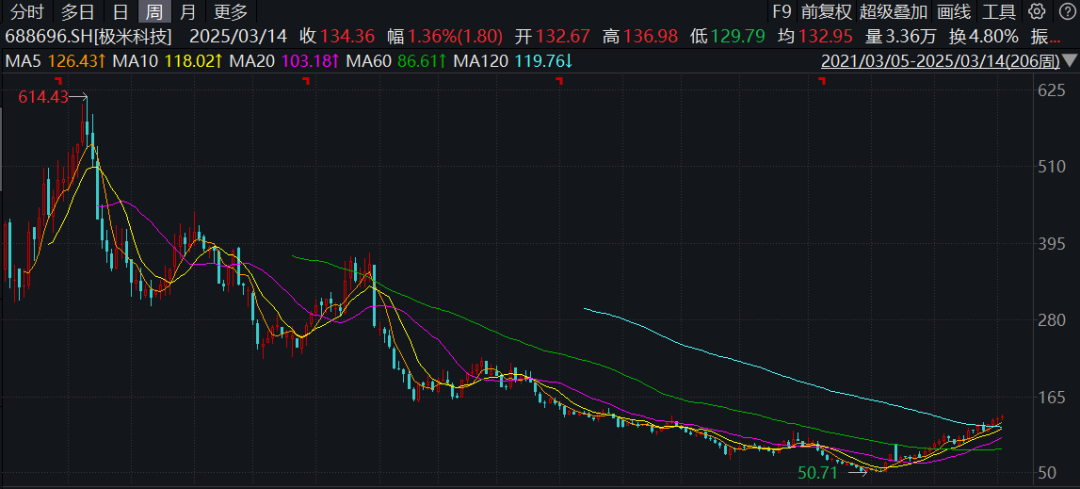This screenshot has height=489, width=1080.
Task: Open the 前复权 price adjustment dropdown
Action: tap(826, 12)
